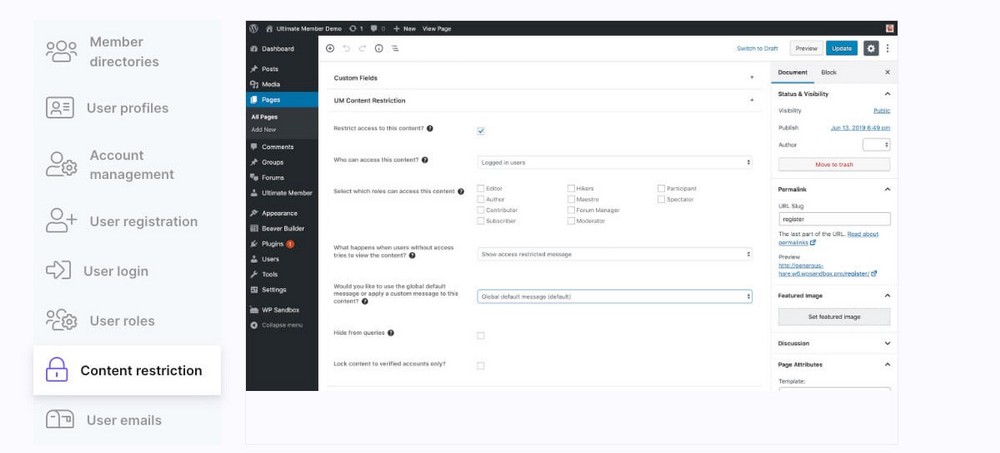
Task: Check the Contributor role checkbox
Action: point(480,210)
